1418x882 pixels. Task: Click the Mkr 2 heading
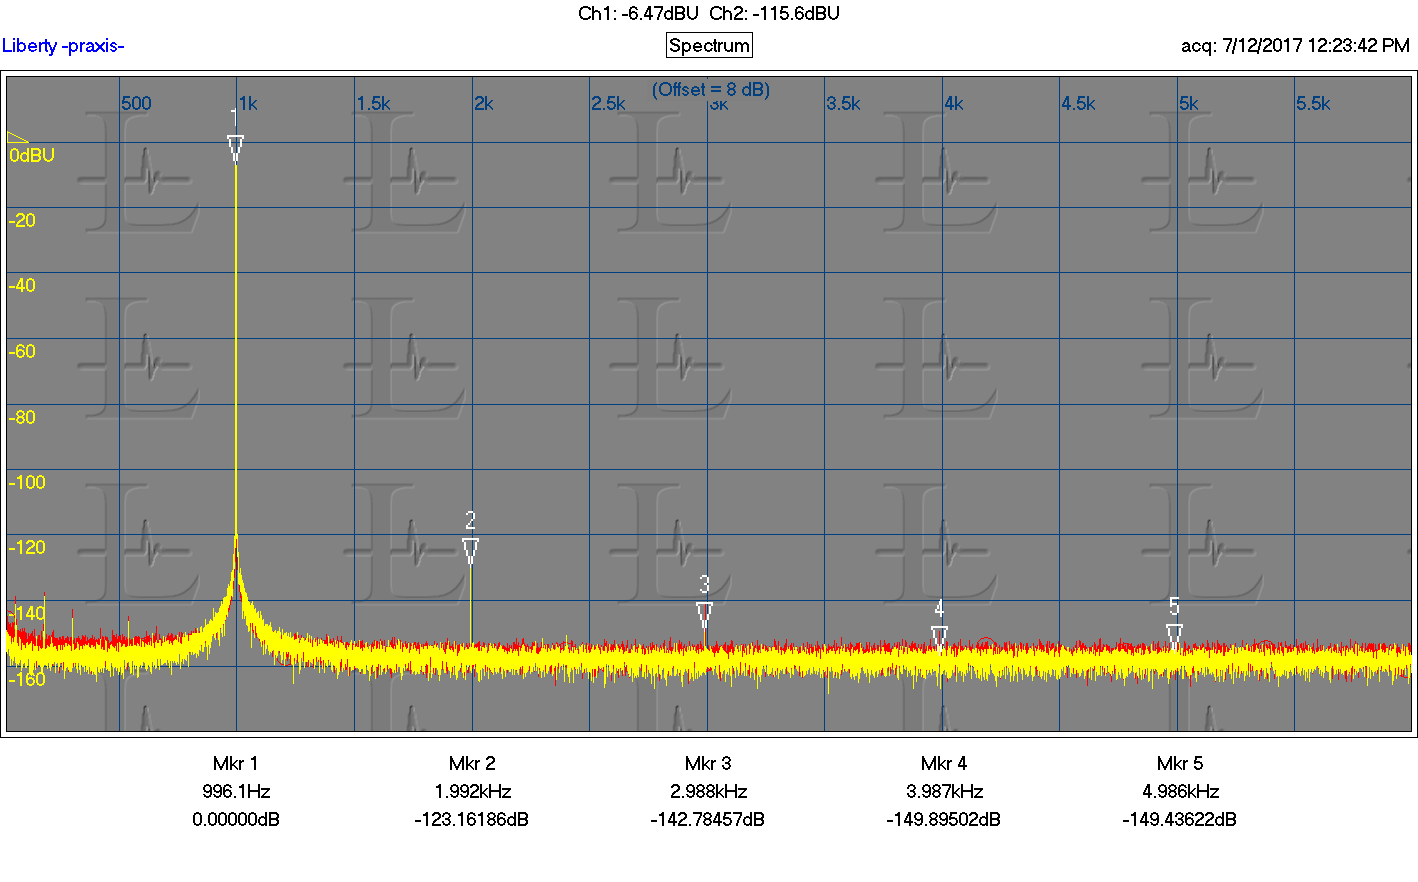[472, 763]
